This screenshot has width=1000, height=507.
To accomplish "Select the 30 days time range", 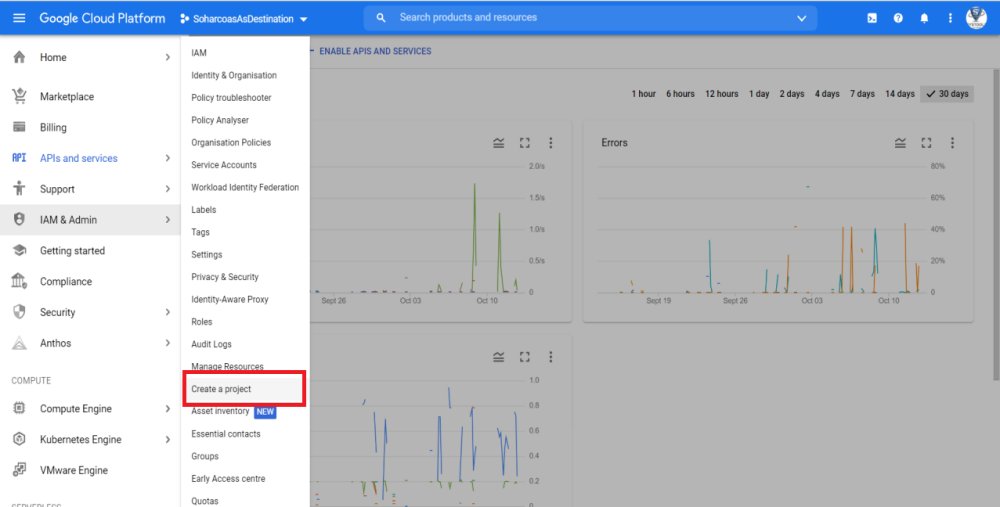I will pyautogui.click(x=947, y=94).
